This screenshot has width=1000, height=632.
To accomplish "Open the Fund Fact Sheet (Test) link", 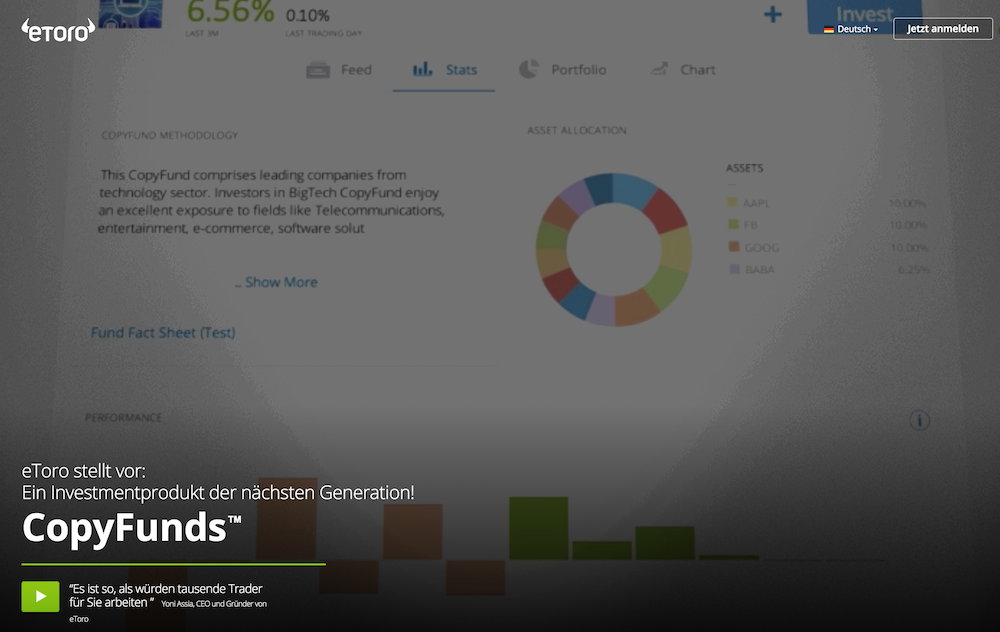I will [x=163, y=332].
